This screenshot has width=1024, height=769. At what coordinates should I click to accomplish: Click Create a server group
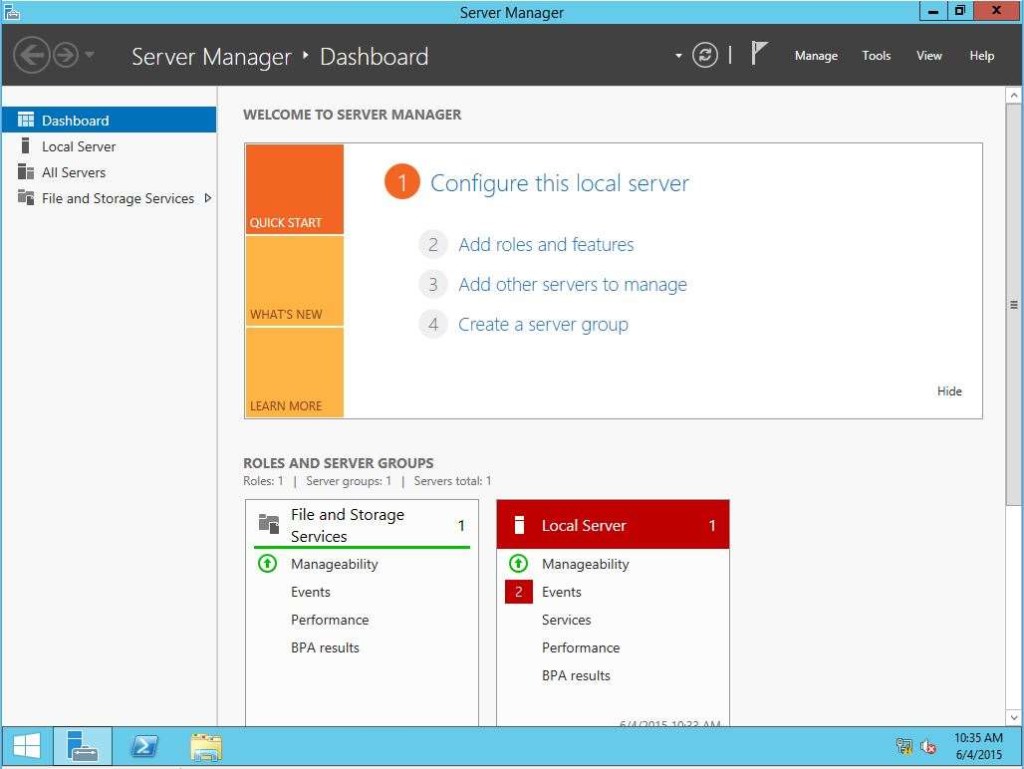(543, 324)
